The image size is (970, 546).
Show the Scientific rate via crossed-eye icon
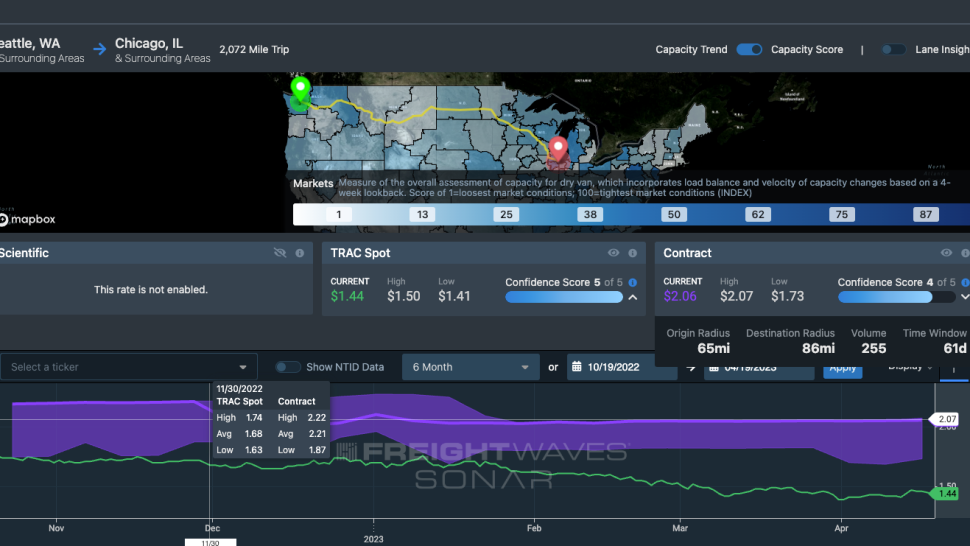click(280, 253)
